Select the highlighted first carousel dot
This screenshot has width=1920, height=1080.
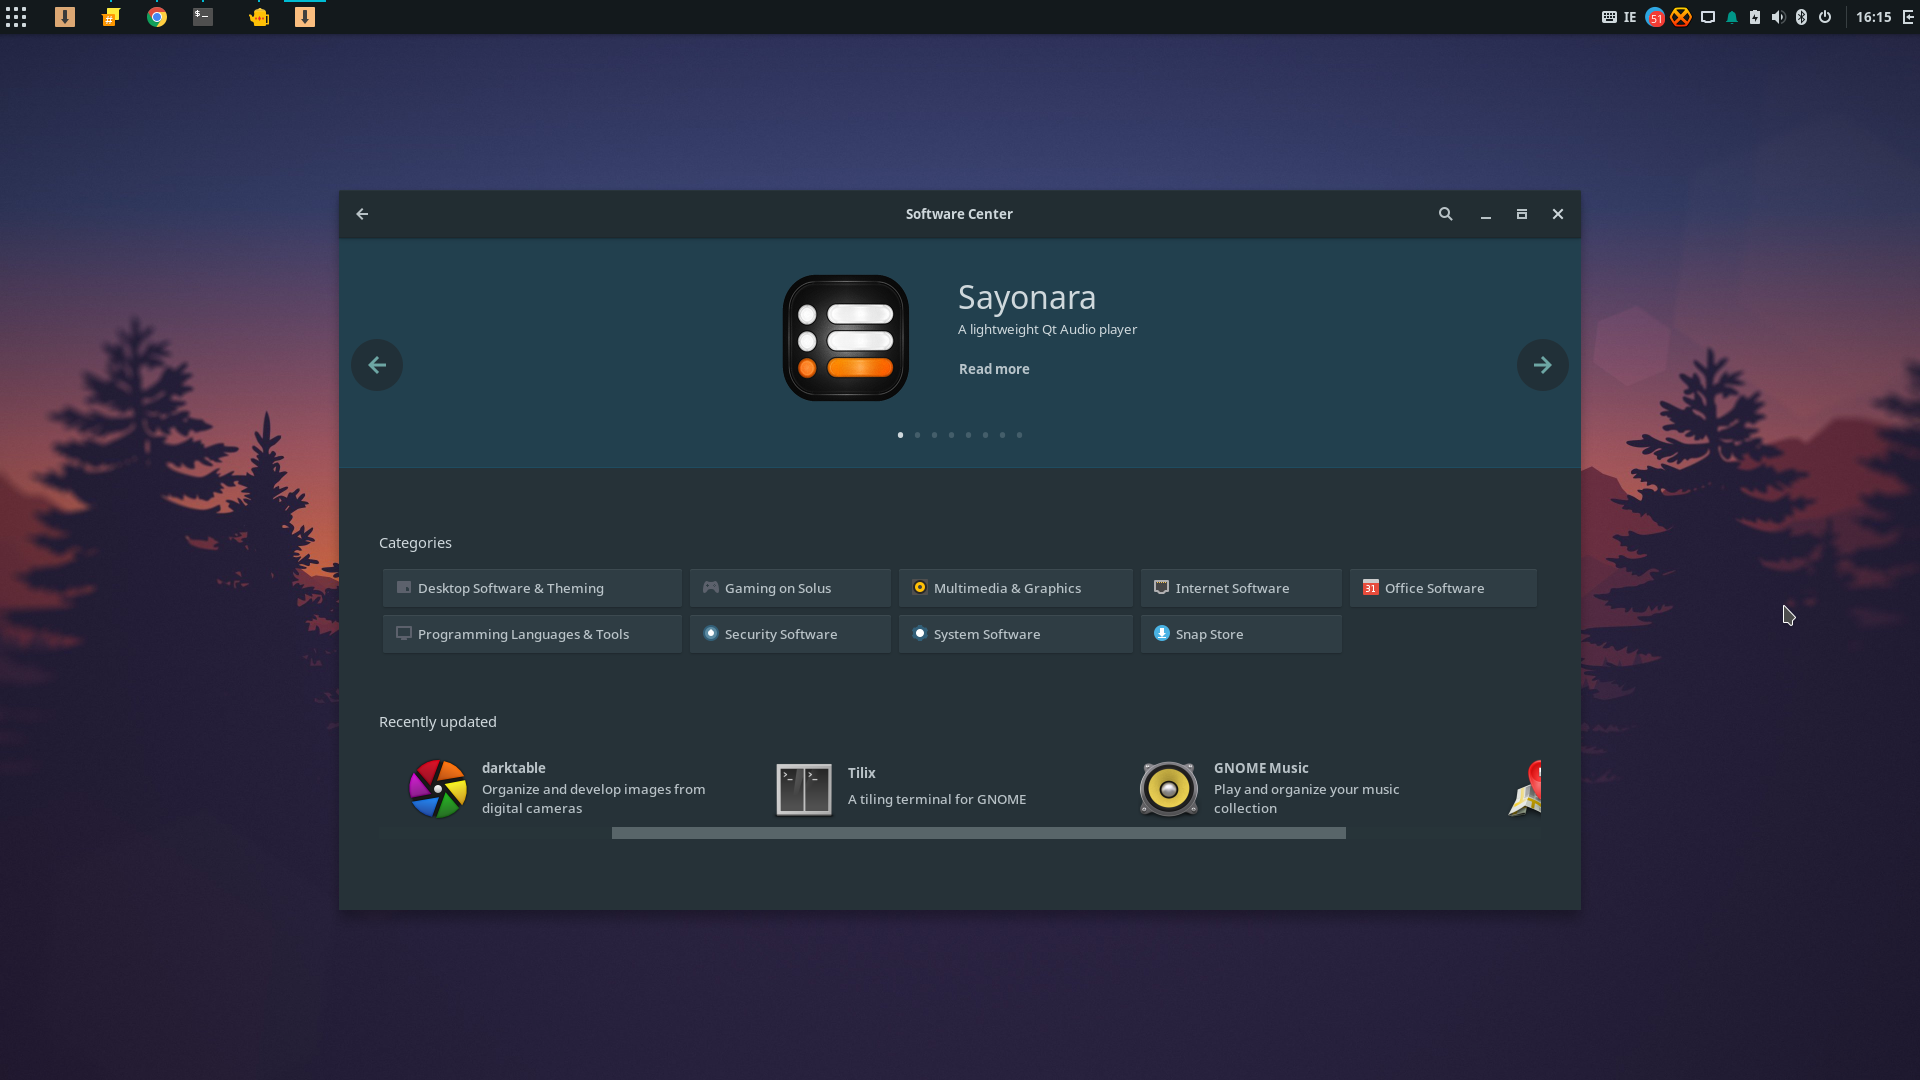pos(900,435)
